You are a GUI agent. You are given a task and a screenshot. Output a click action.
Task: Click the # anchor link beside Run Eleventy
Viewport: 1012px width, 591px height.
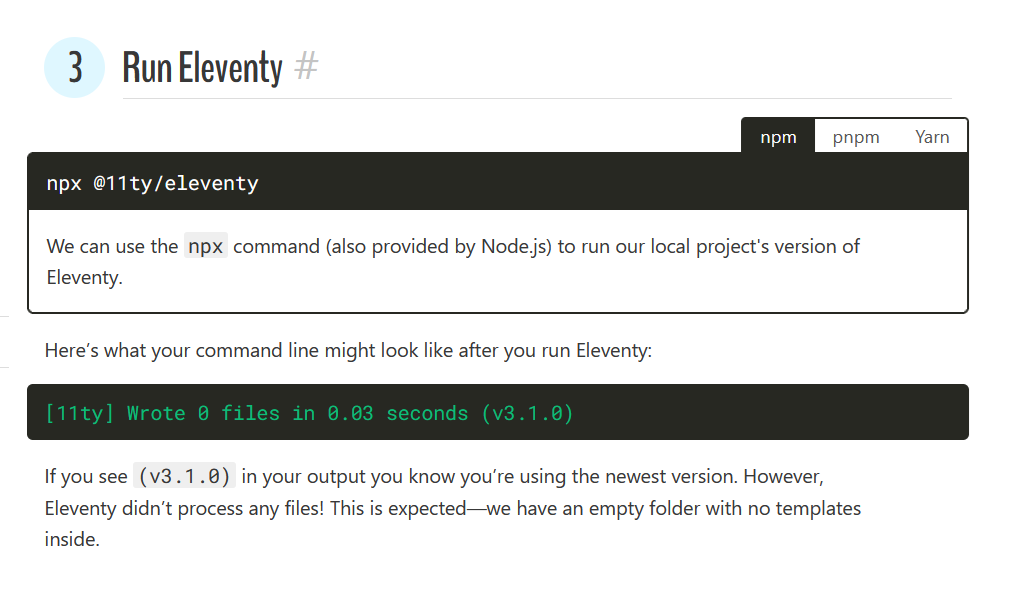click(307, 66)
